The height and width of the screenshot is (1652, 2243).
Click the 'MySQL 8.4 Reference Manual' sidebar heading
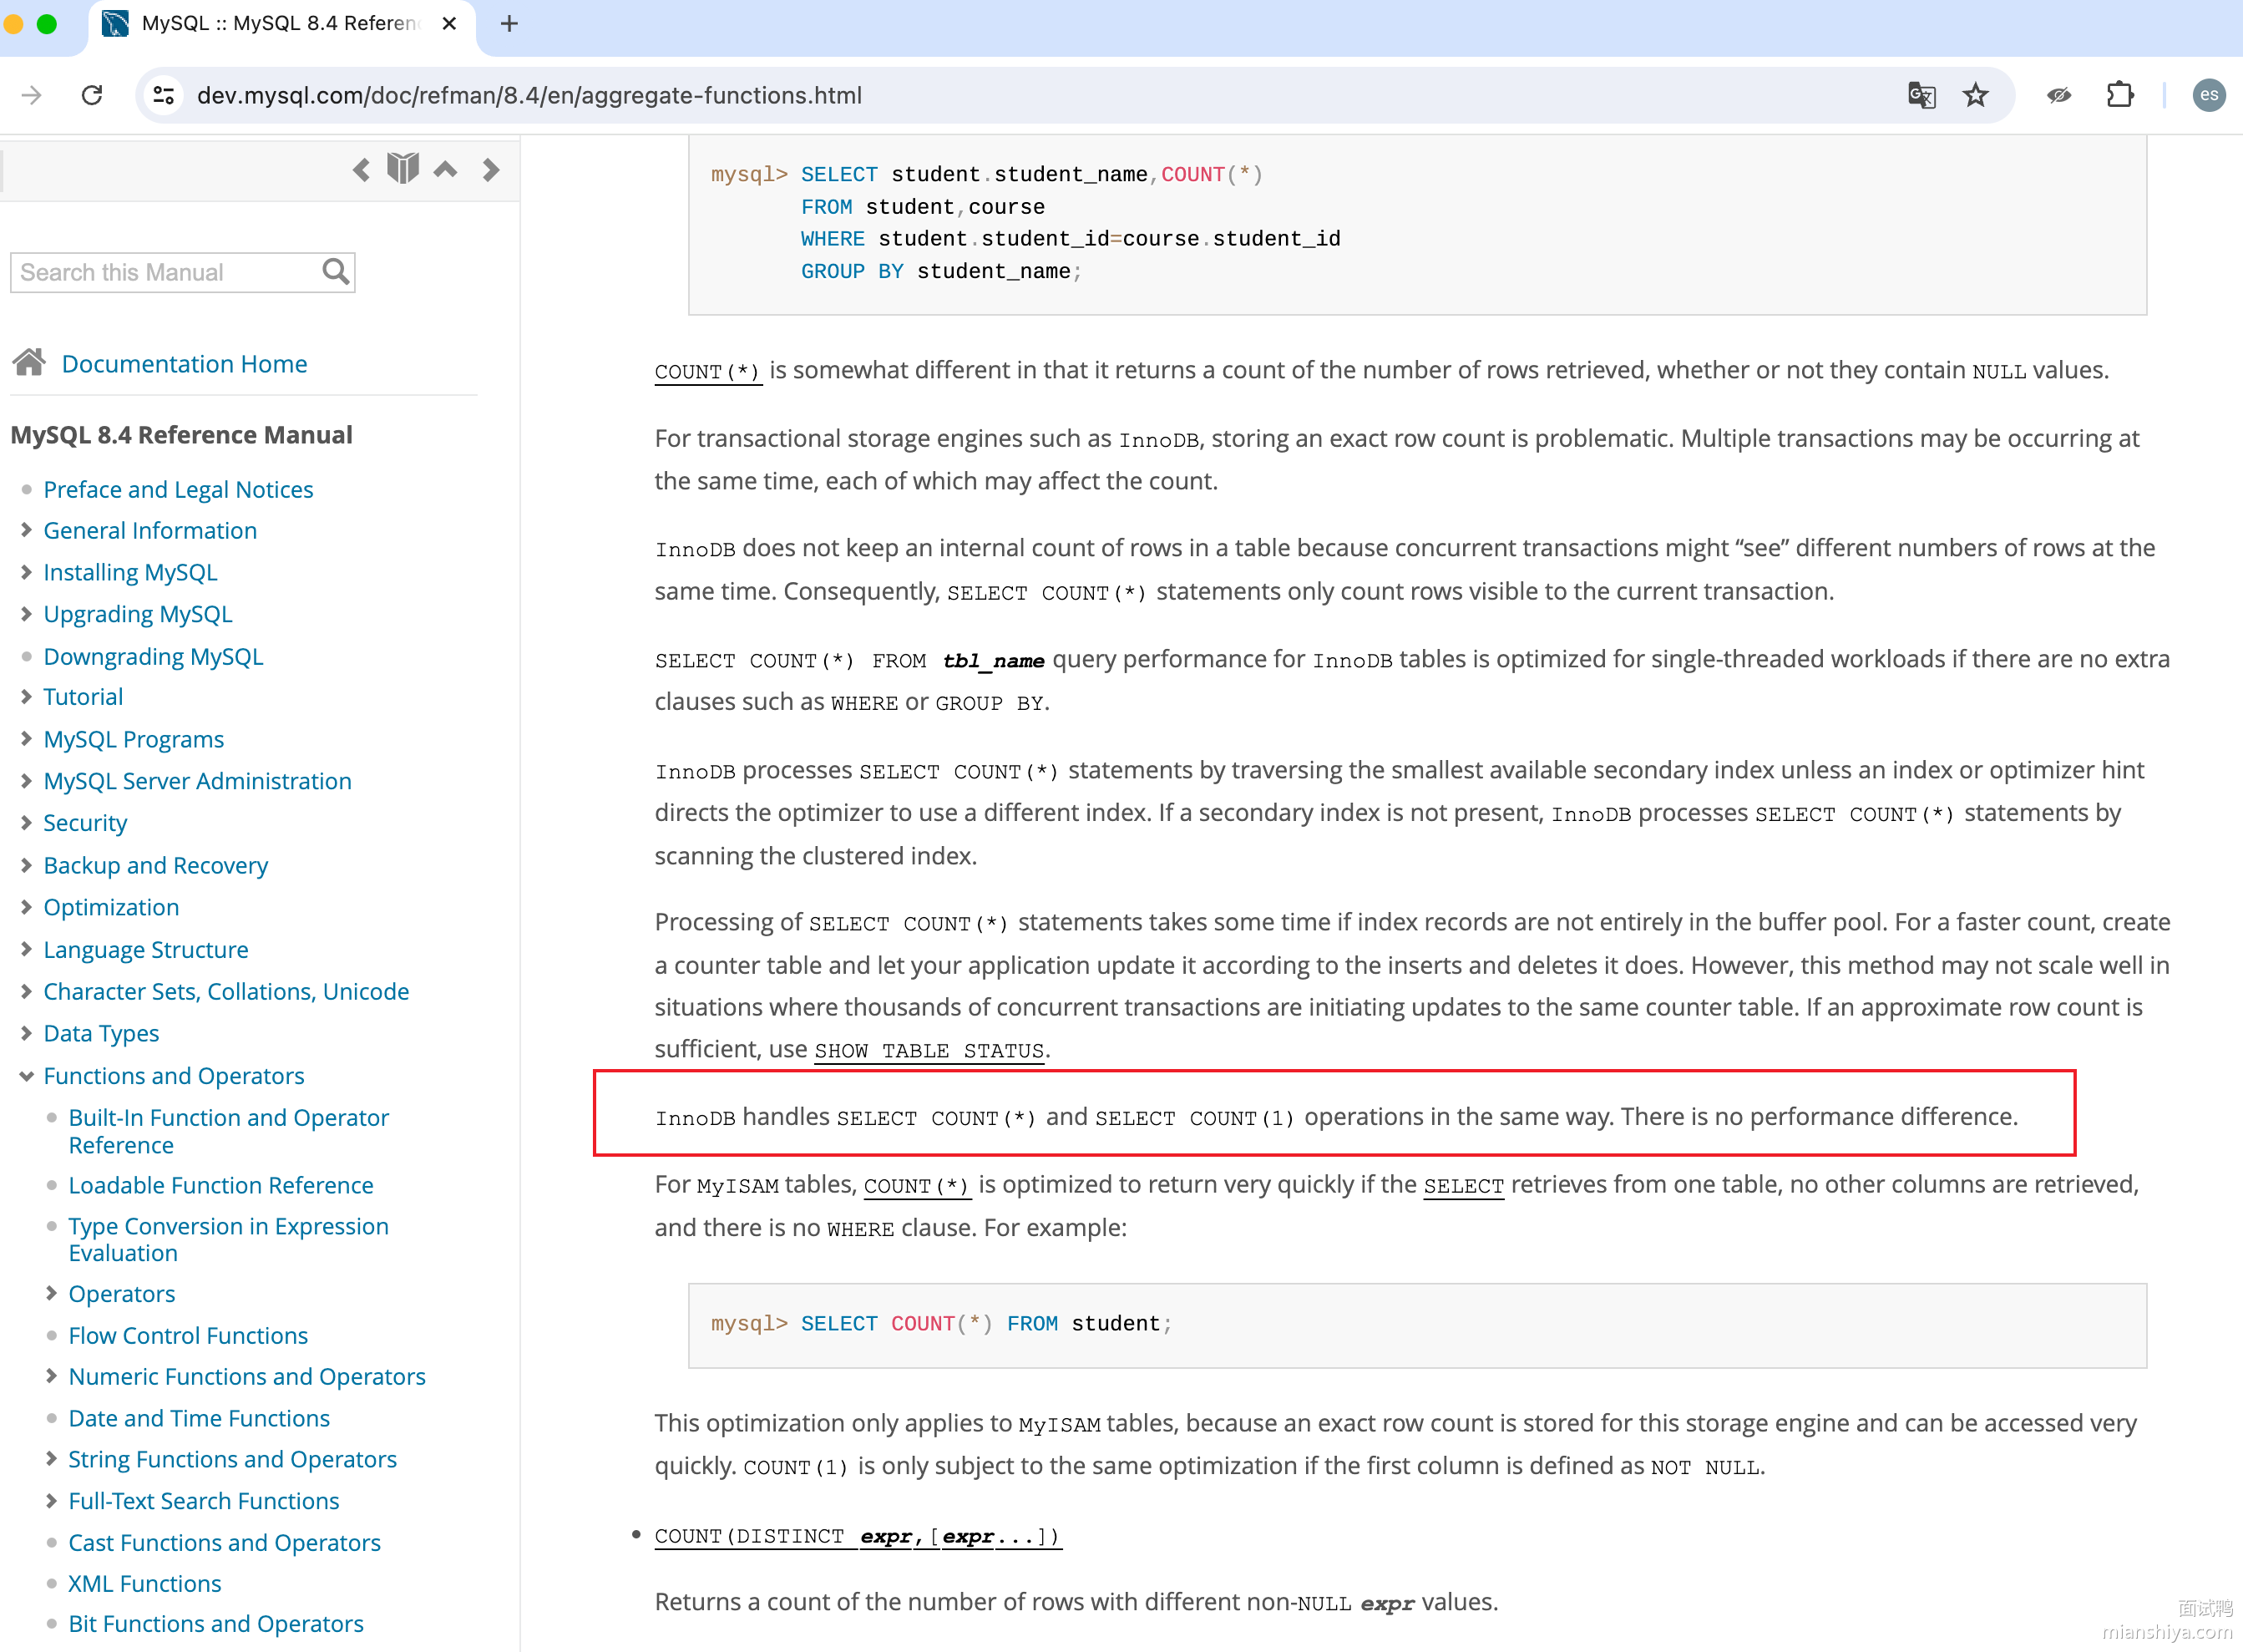click(181, 435)
